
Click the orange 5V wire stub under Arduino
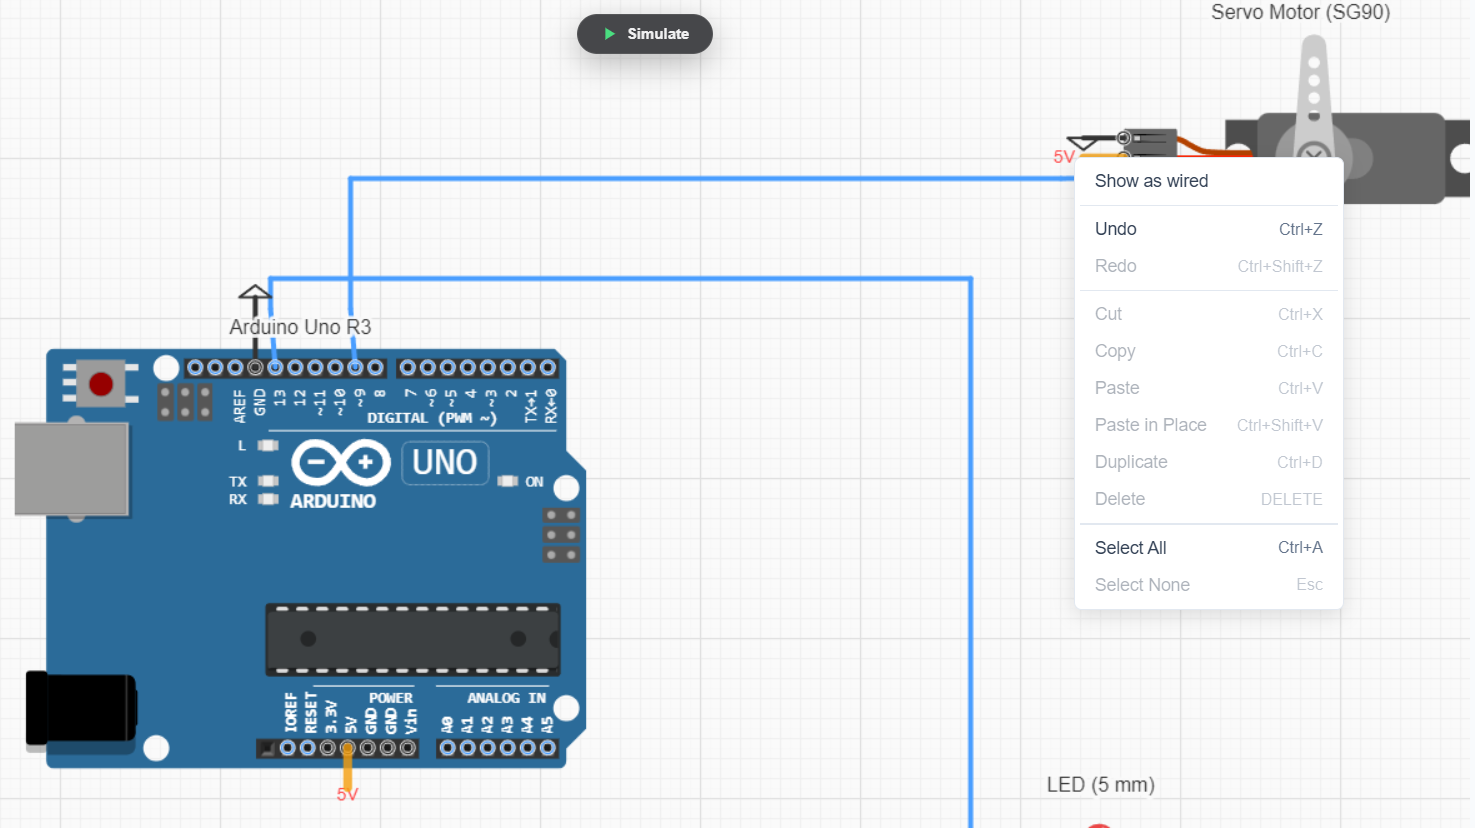(x=348, y=770)
